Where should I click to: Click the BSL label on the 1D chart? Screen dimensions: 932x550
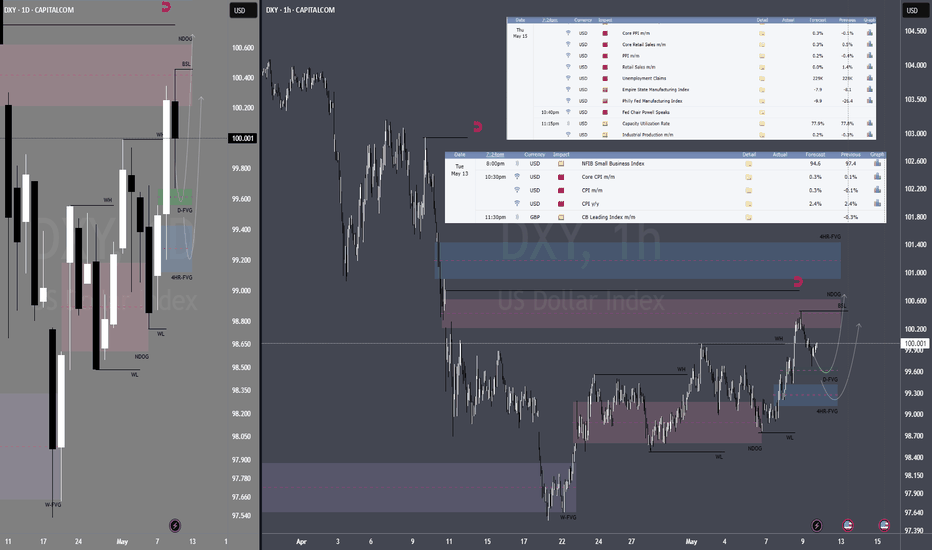click(186, 64)
